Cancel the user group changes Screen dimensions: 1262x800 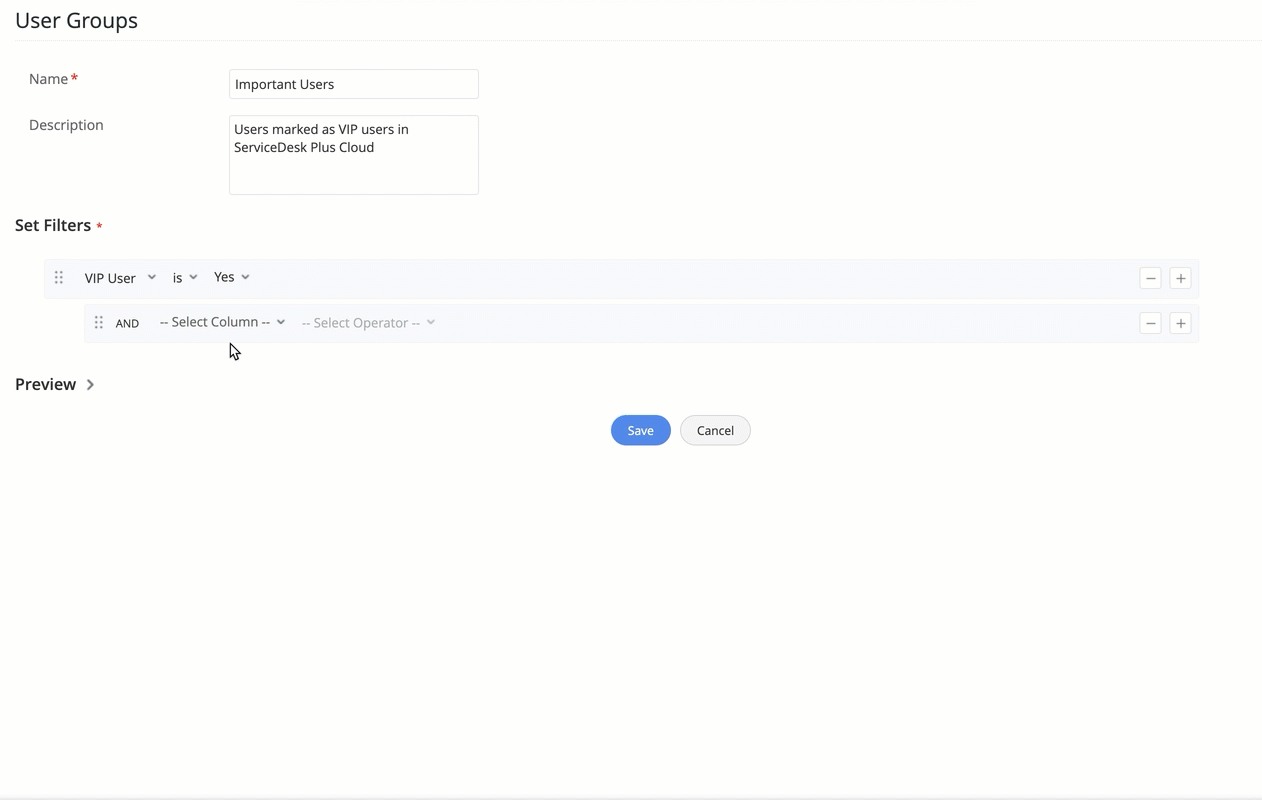tap(715, 430)
